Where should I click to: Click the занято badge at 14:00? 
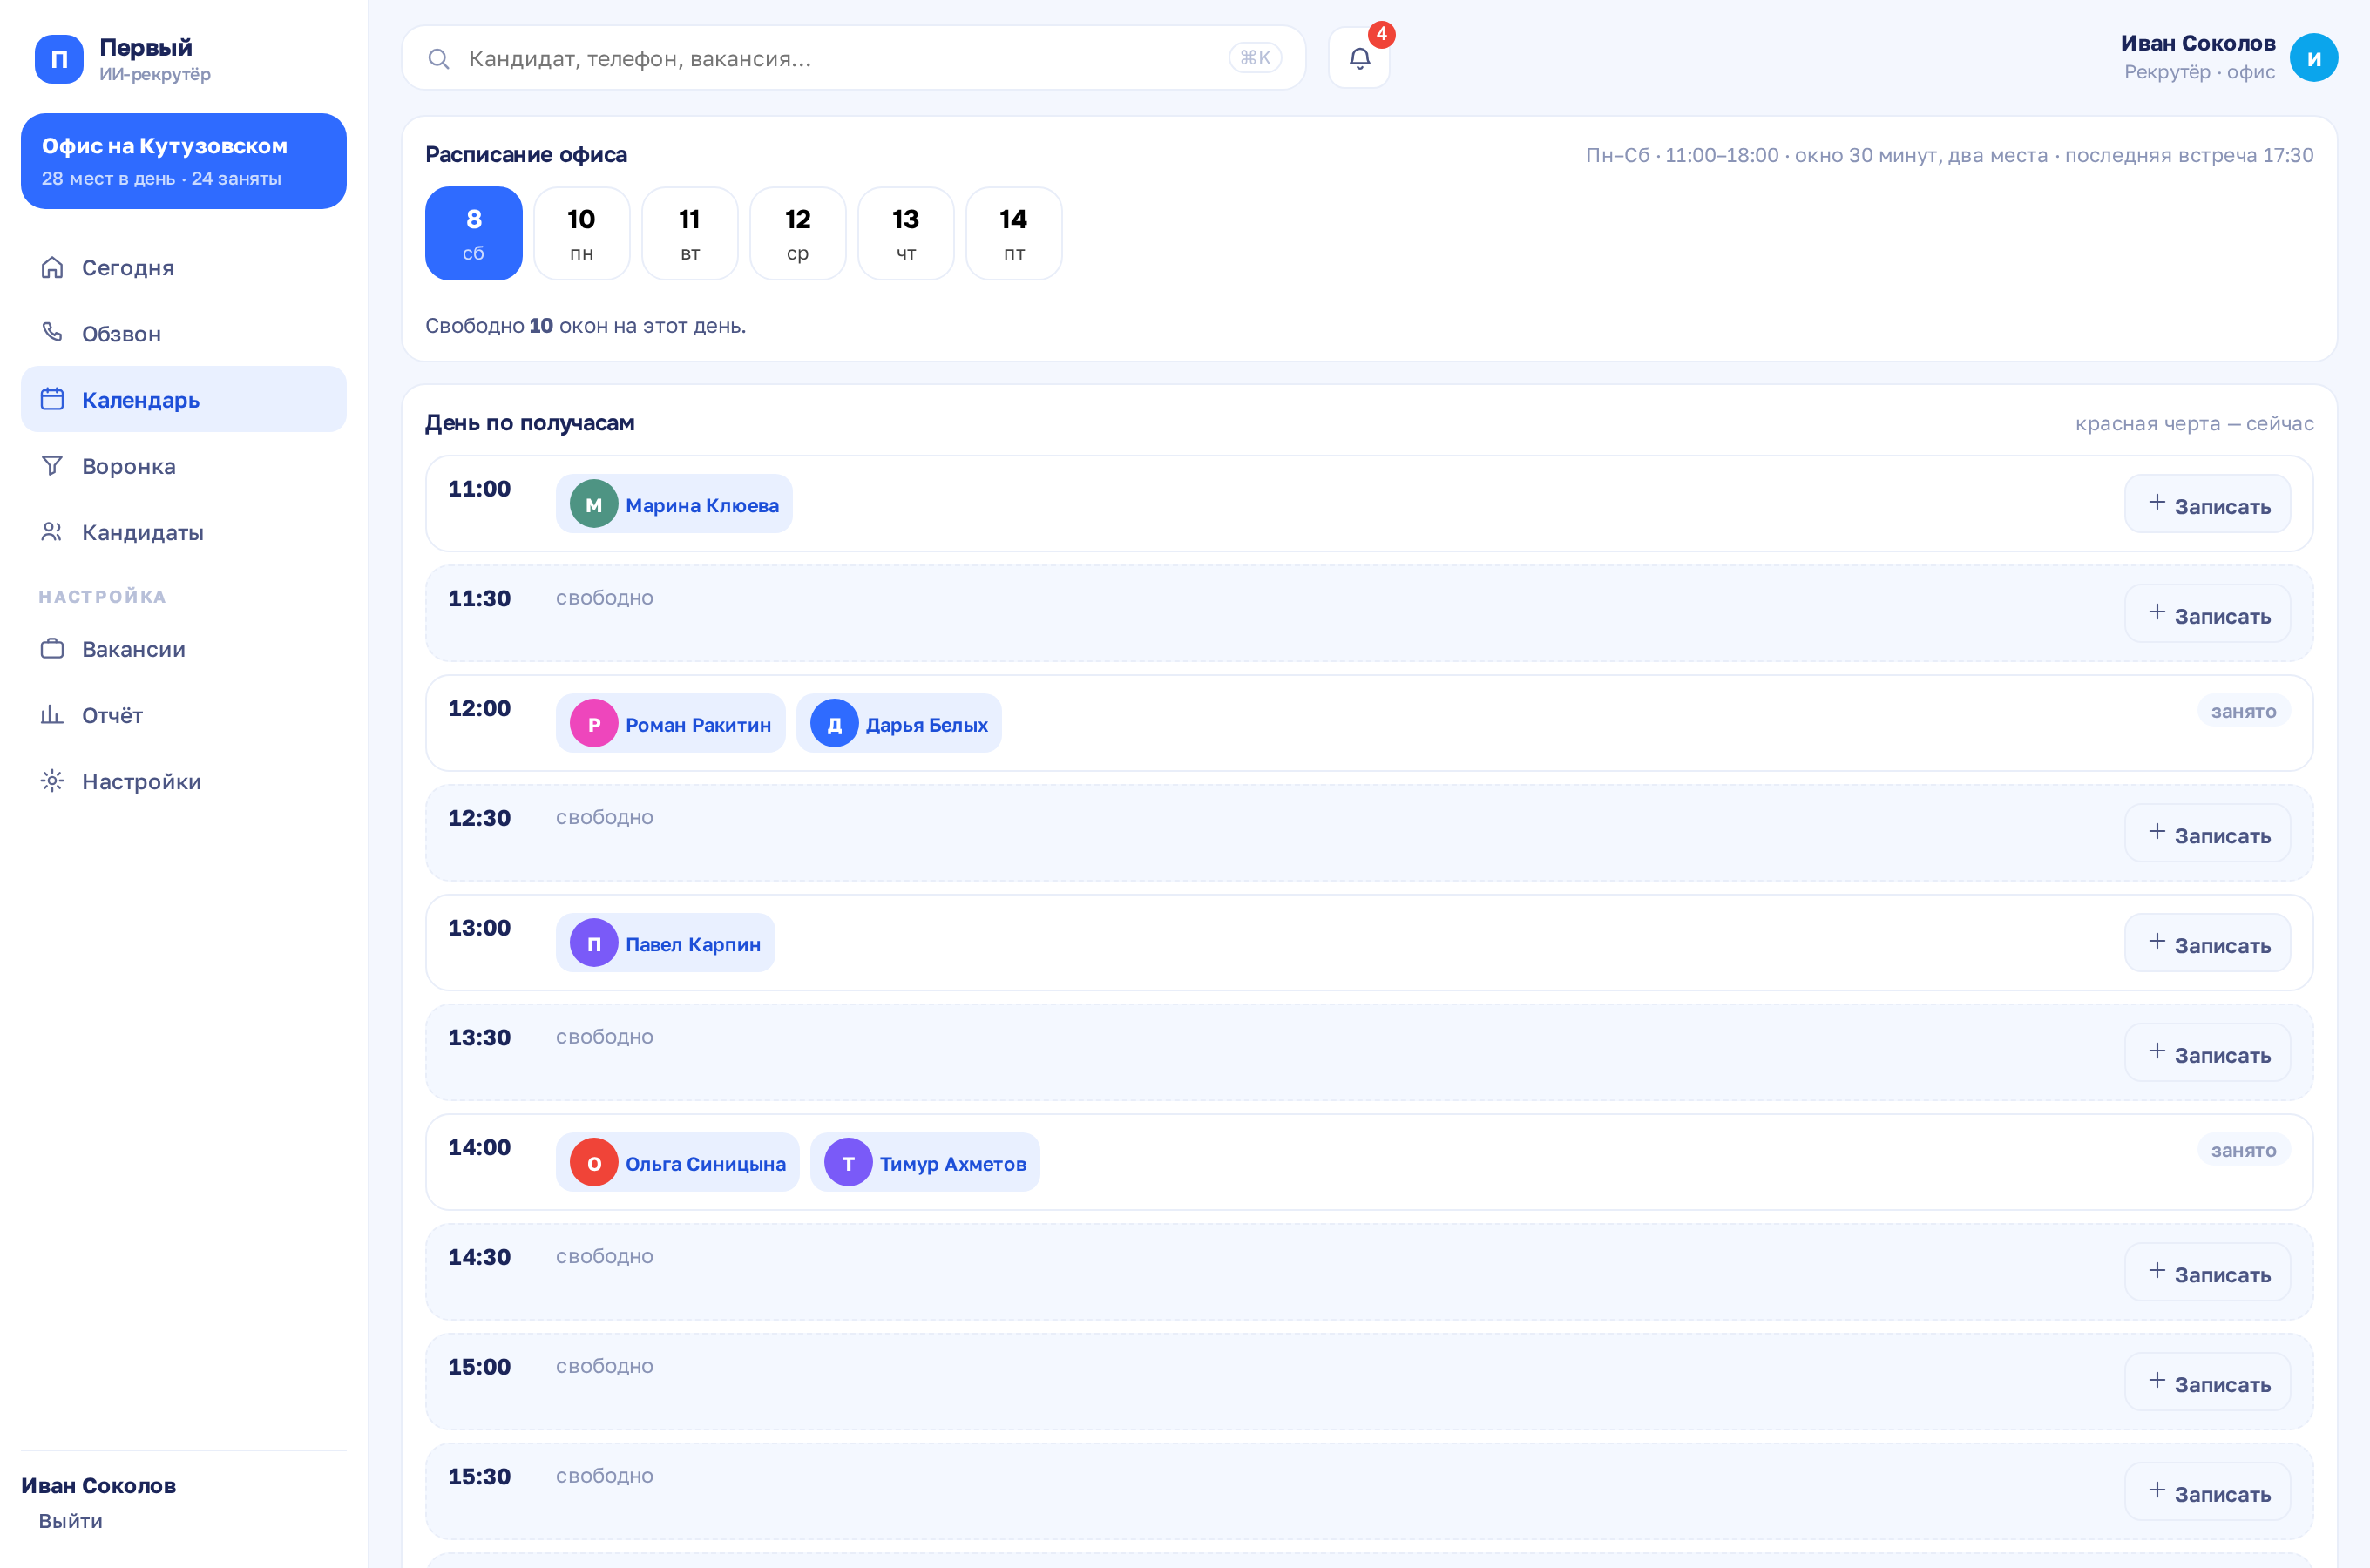[2244, 1150]
